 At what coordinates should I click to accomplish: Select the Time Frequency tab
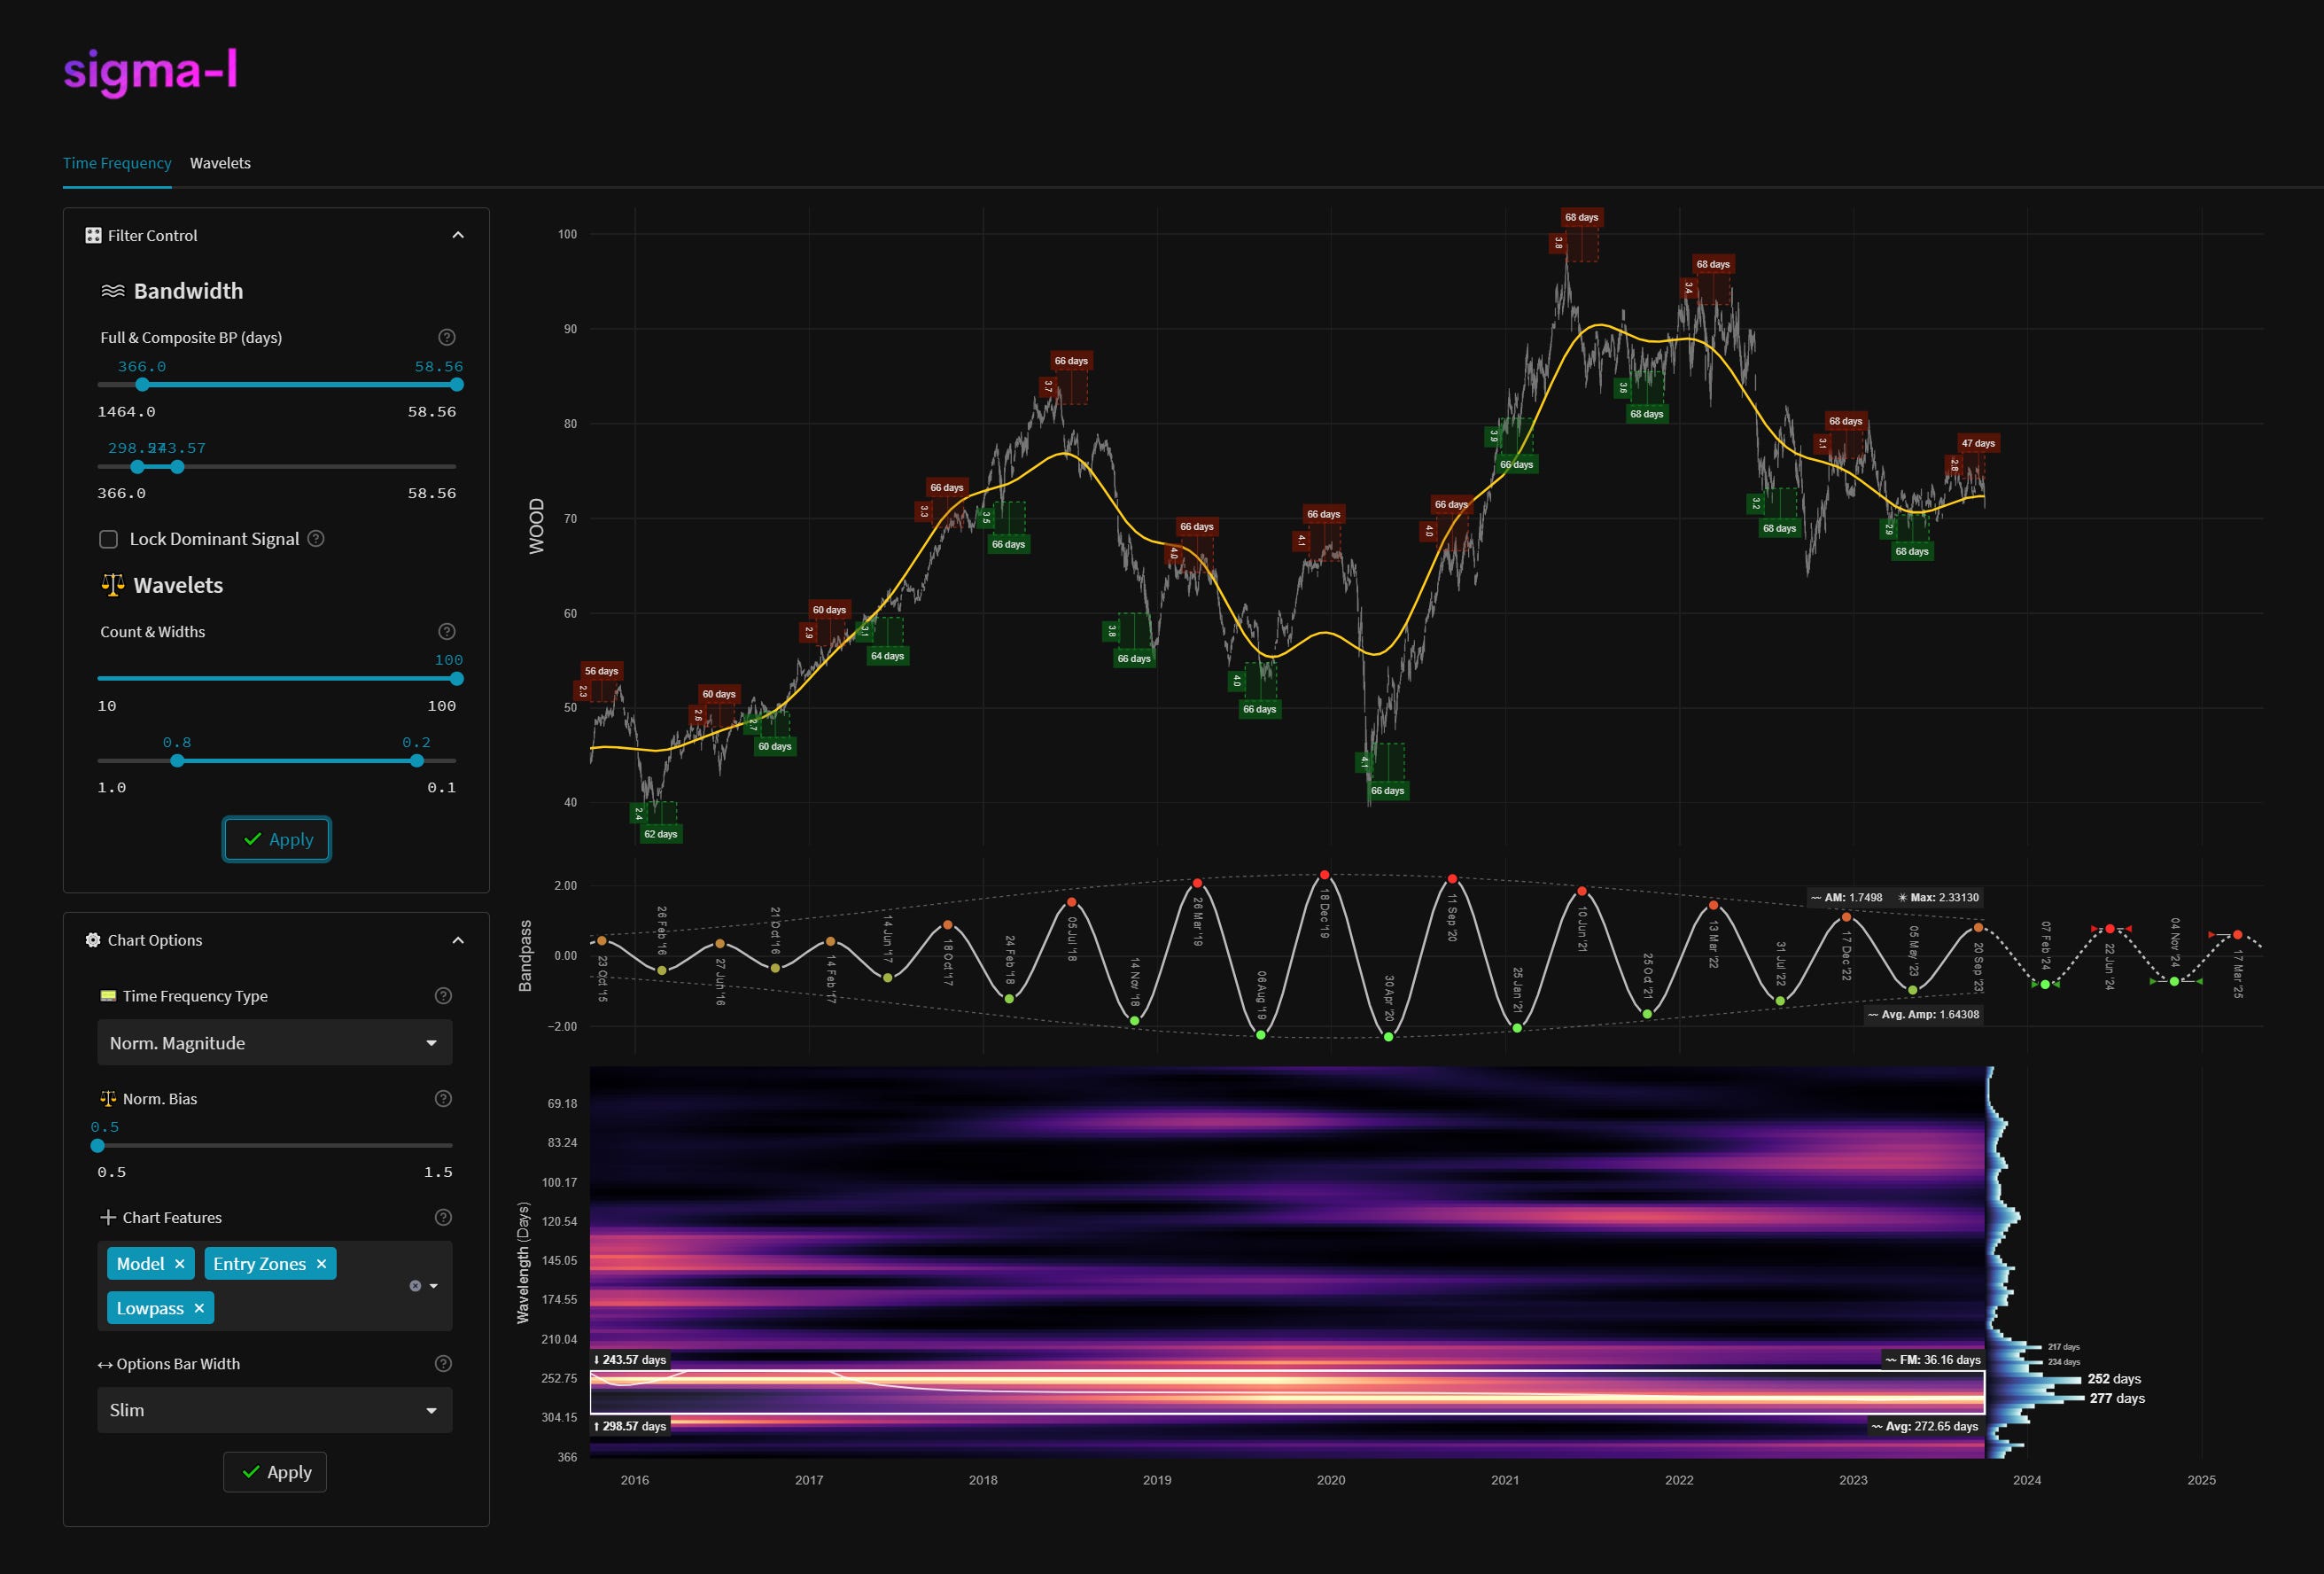(117, 163)
